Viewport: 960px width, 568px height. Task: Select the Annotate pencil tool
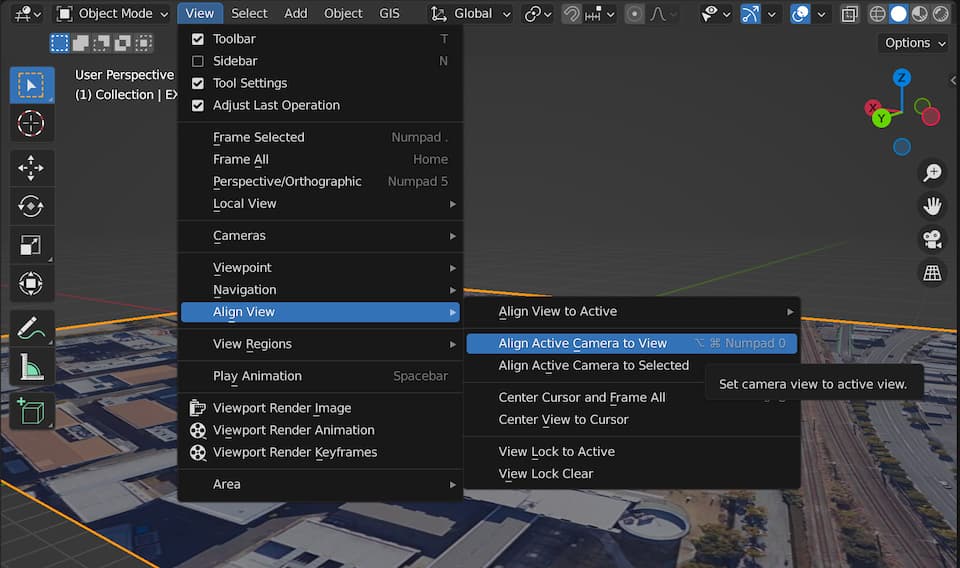coord(31,328)
